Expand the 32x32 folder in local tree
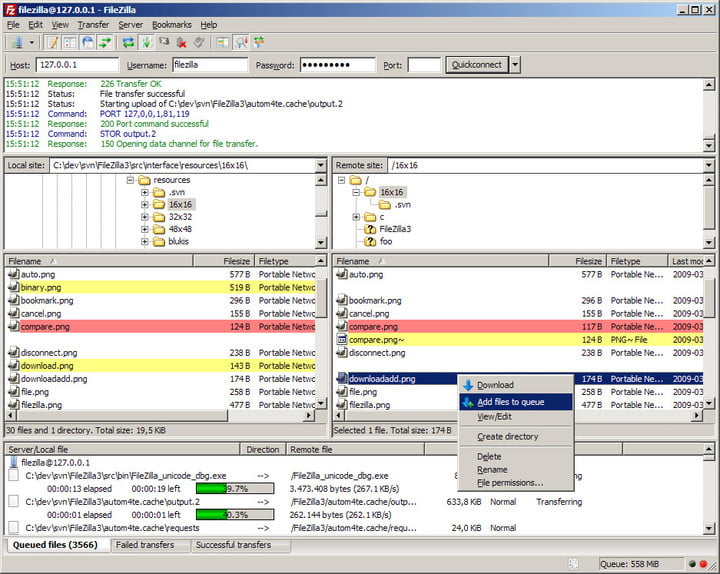This screenshot has width=720, height=574. click(x=145, y=216)
